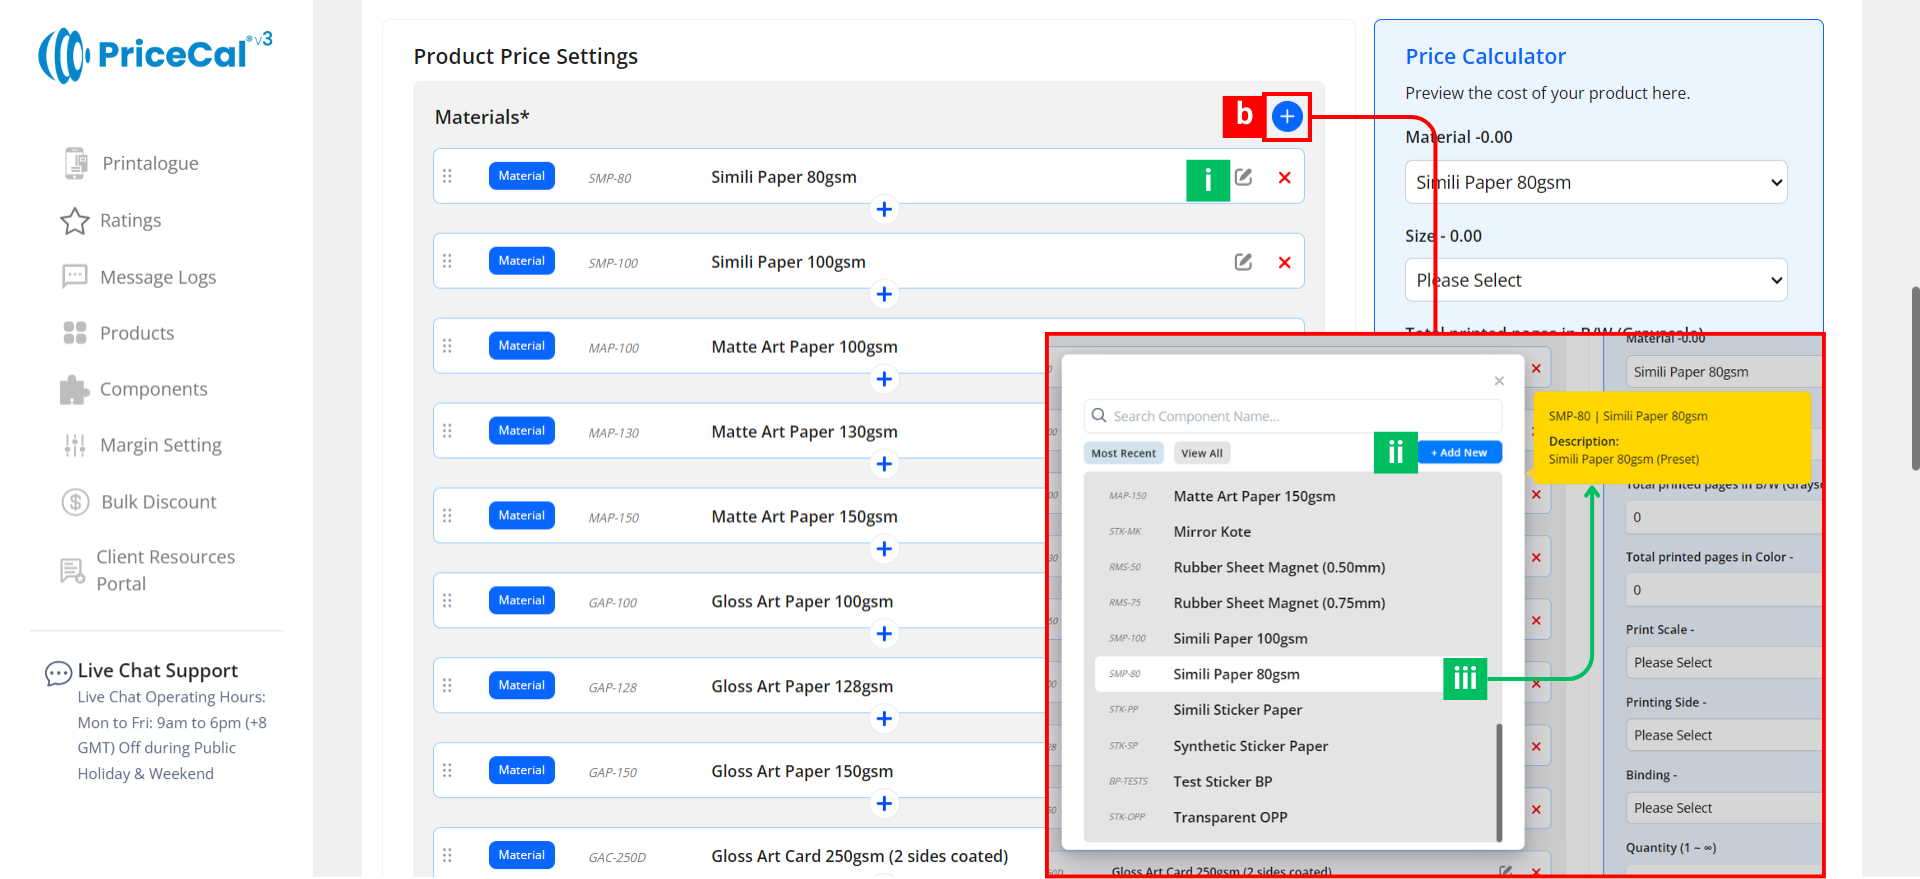Viewport: 1920px width, 879px height.
Task: Open the Material dropdown in Price Calculator
Action: pyautogui.click(x=1596, y=183)
